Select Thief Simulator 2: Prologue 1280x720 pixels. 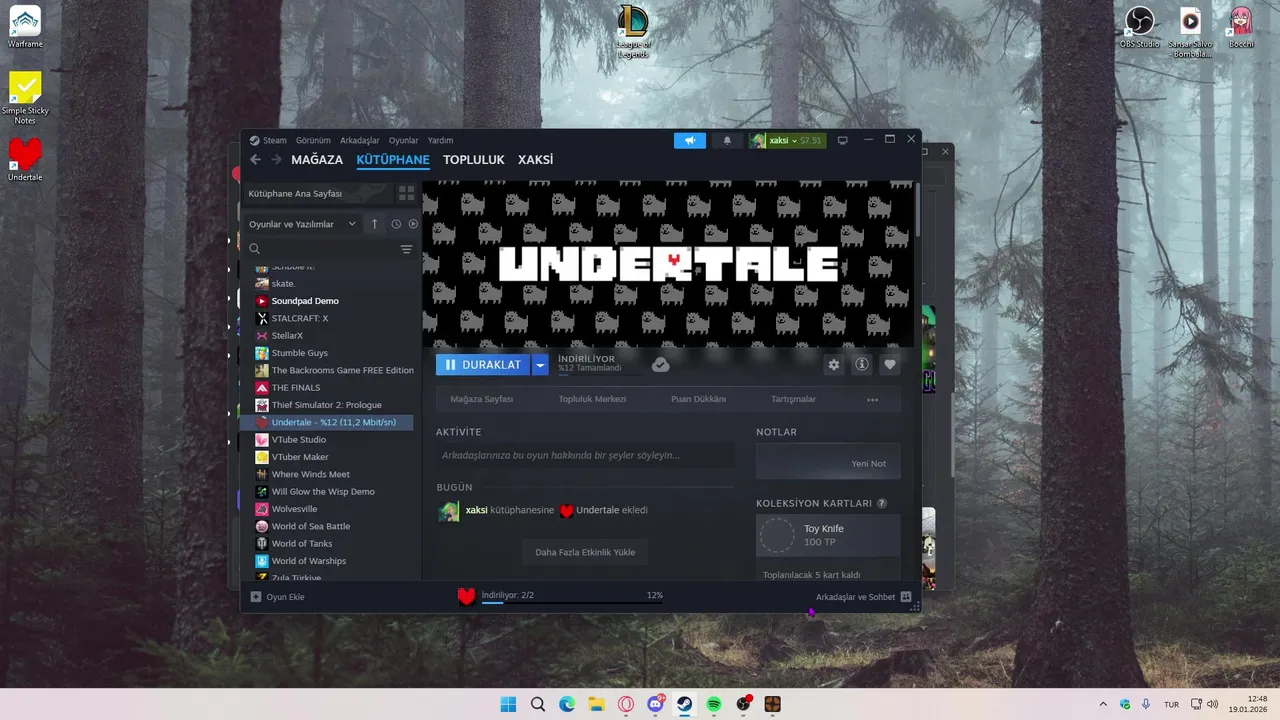click(327, 405)
